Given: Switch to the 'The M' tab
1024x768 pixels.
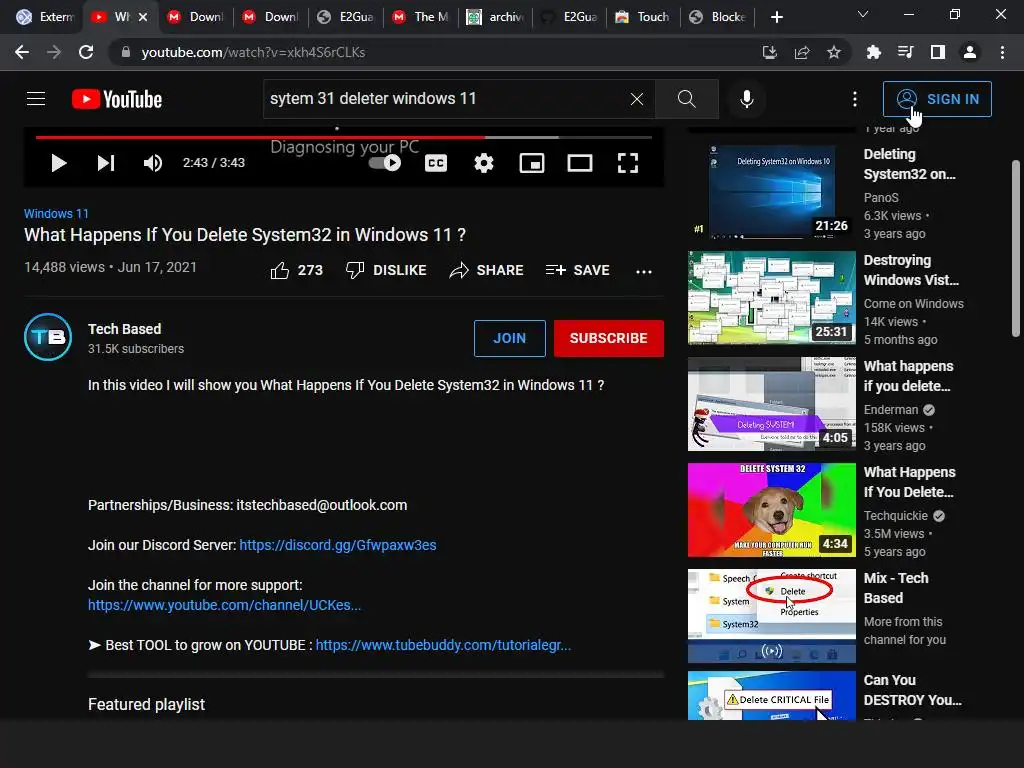Looking at the screenshot, I should tap(421, 17).
